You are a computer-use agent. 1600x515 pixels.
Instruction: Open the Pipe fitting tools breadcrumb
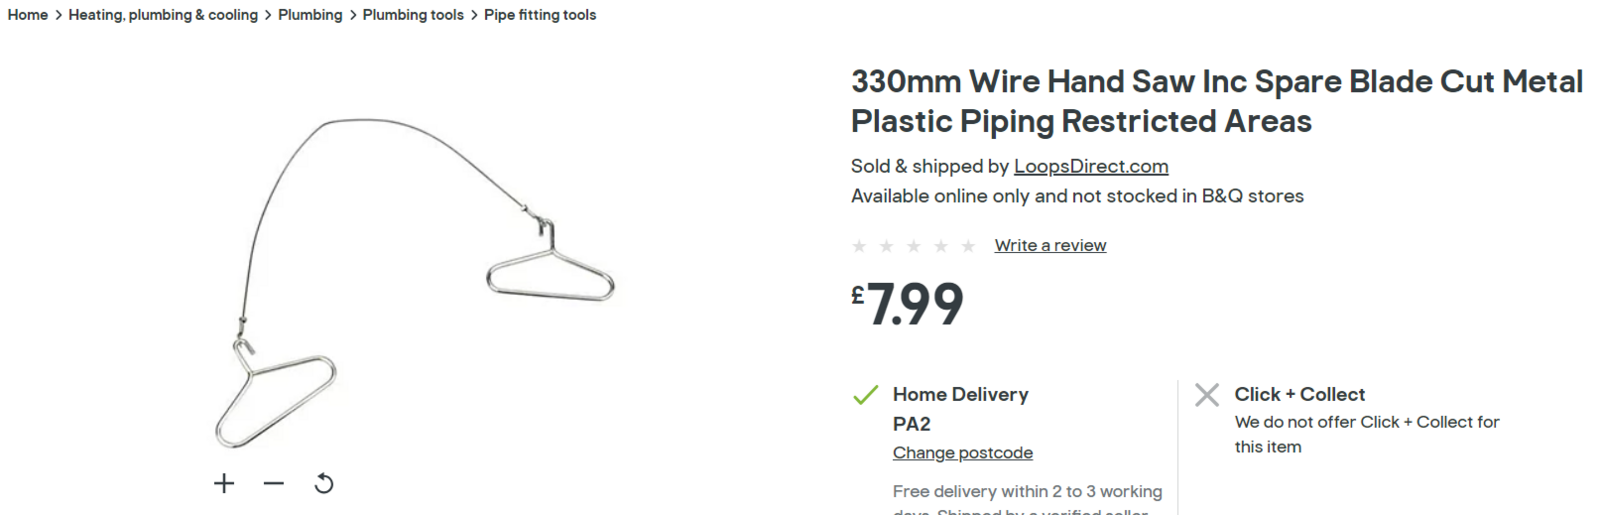coord(540,15)
